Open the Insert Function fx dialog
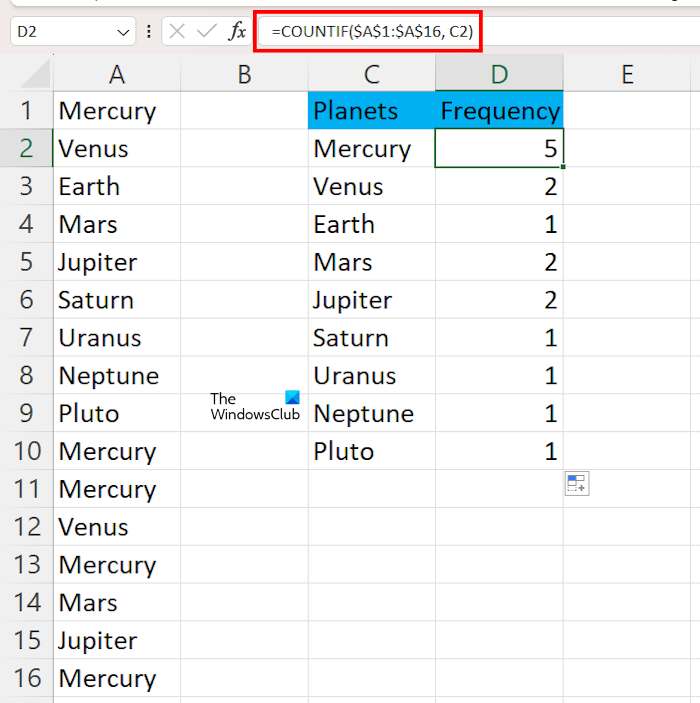This screenshot has height=703, width=700. click(237, 32)
